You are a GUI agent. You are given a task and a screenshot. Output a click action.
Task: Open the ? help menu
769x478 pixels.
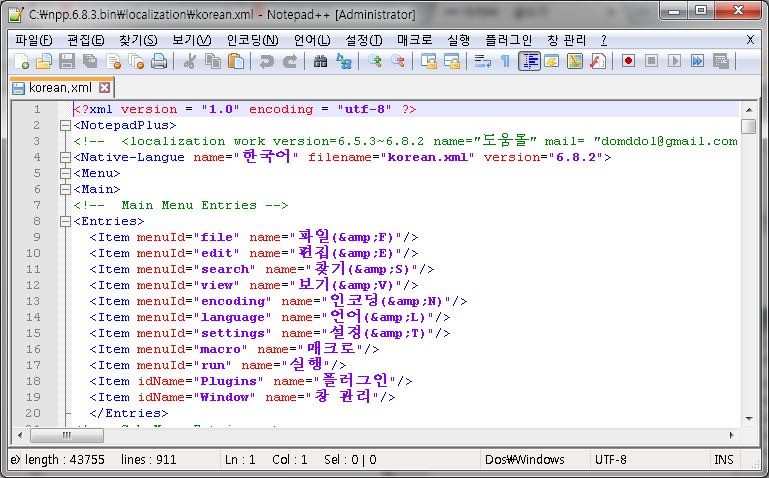(x=604, y=40)
